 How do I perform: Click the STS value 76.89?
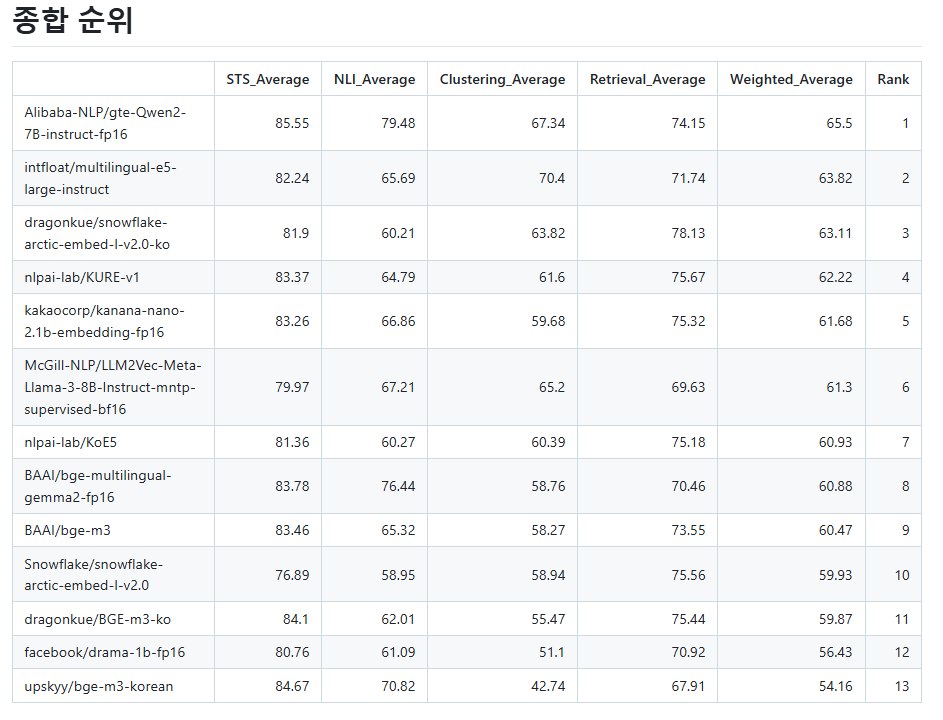292,575
